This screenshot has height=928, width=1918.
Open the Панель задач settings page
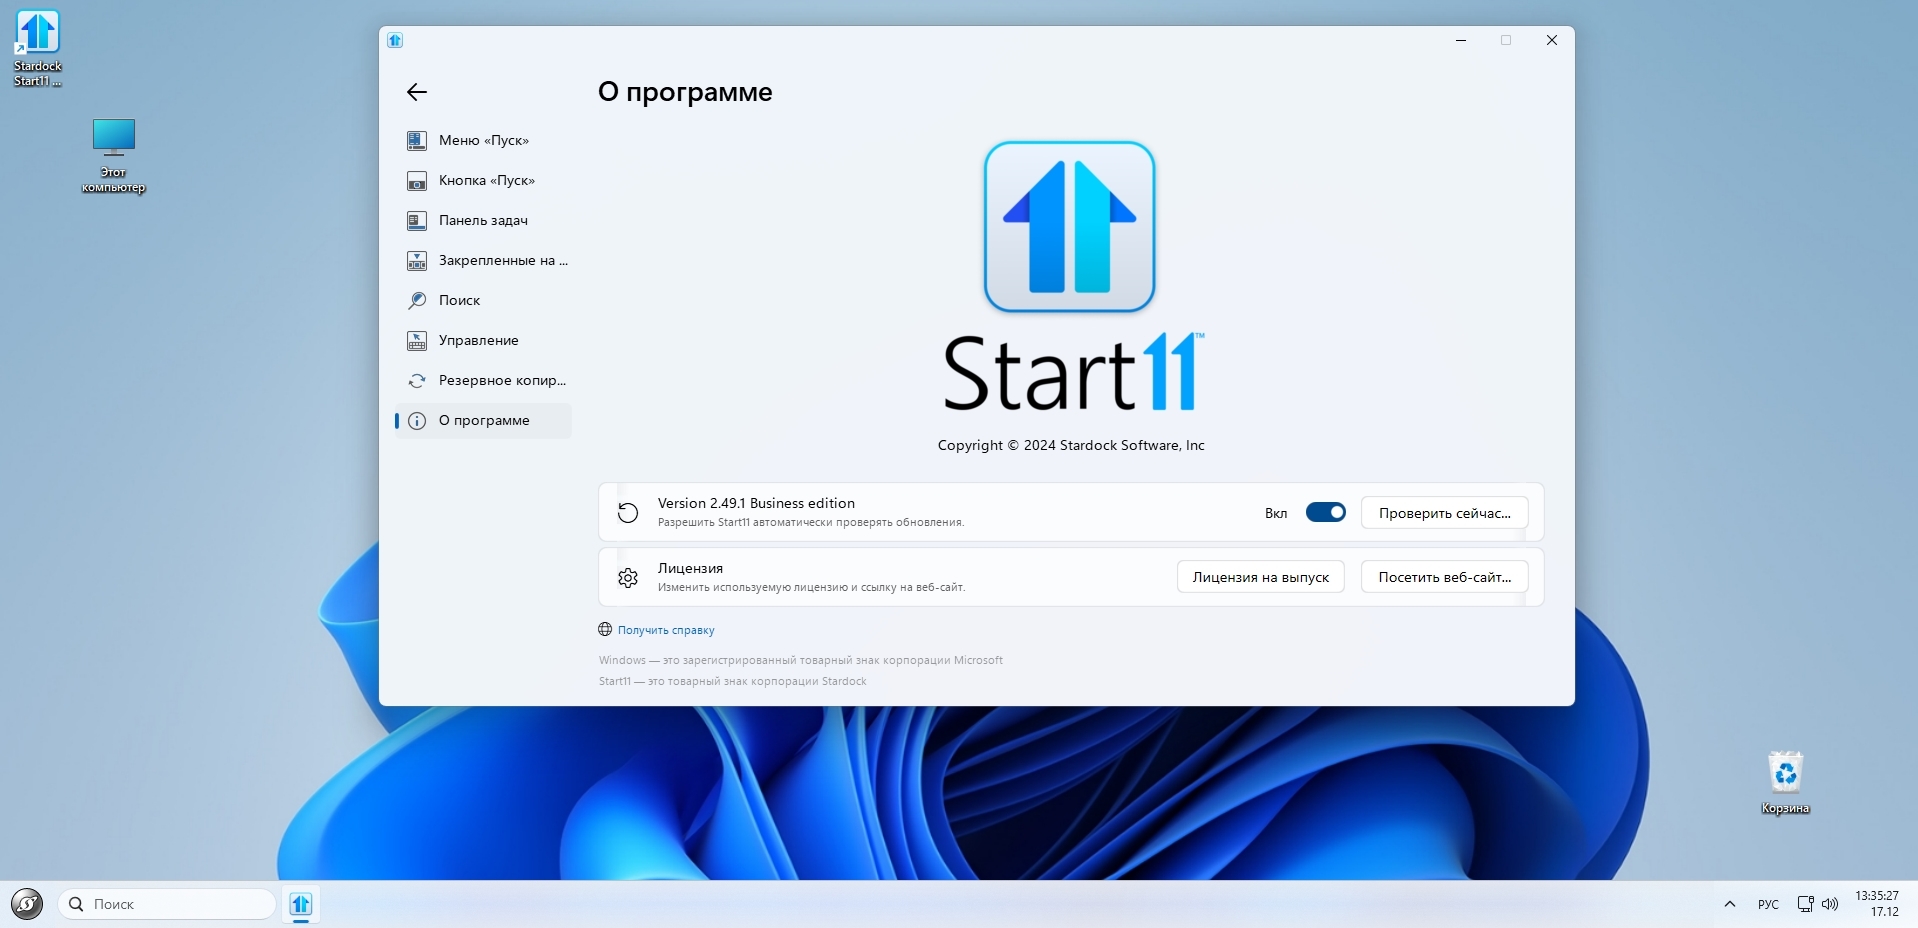click(484, 221)
